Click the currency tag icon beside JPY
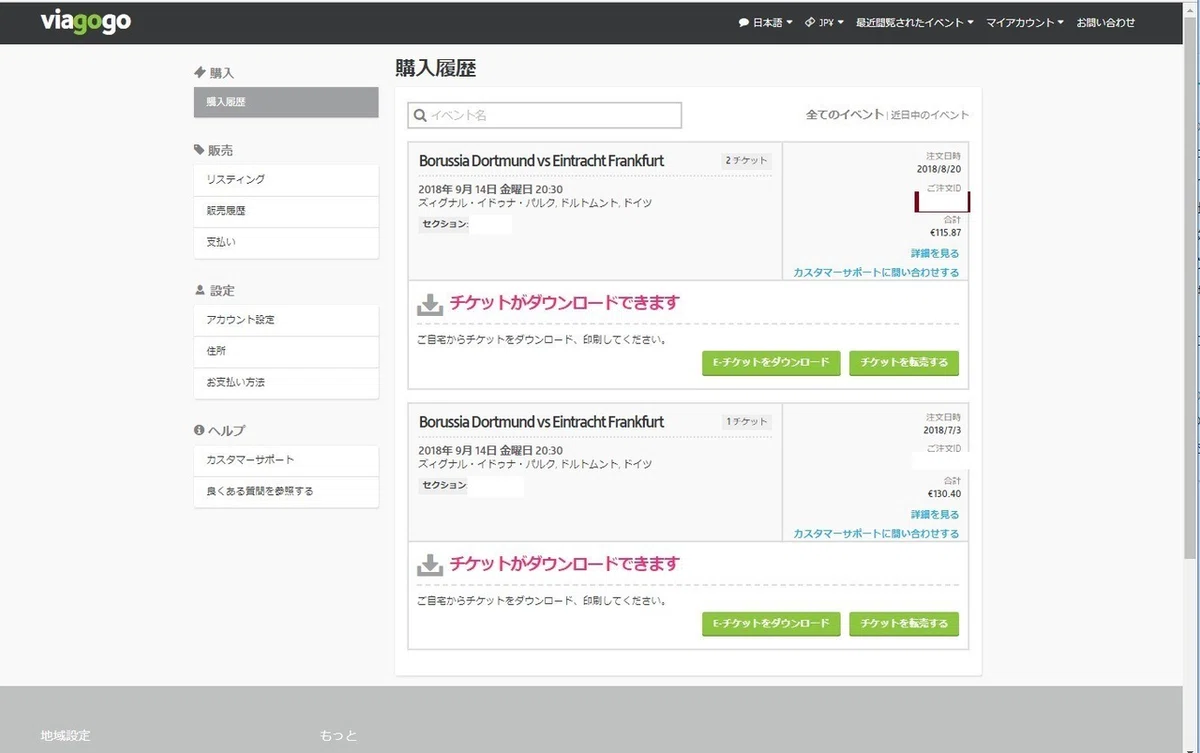 810,23
